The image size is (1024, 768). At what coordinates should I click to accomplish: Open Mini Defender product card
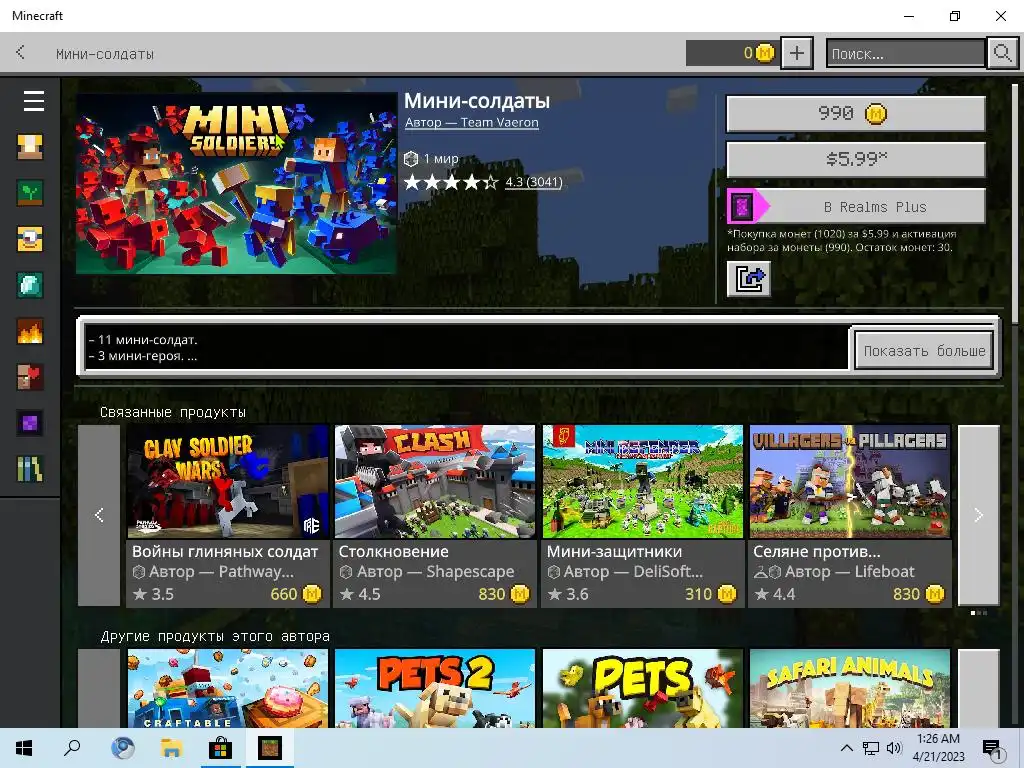point(643,516)
